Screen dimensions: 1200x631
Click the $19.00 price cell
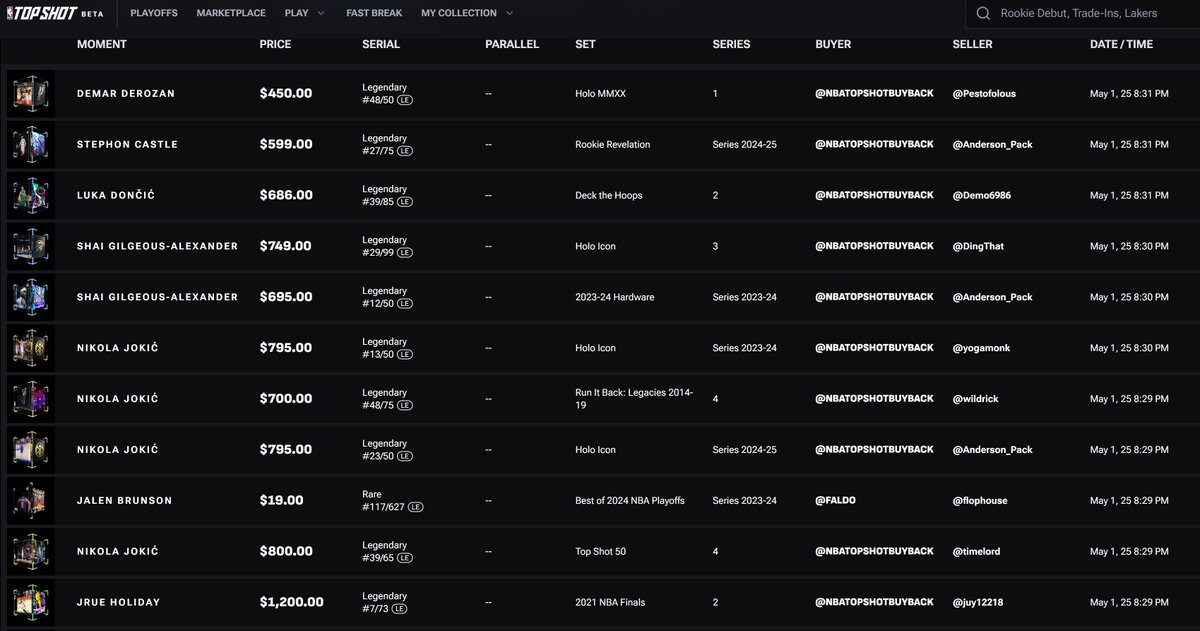(281, 500)
